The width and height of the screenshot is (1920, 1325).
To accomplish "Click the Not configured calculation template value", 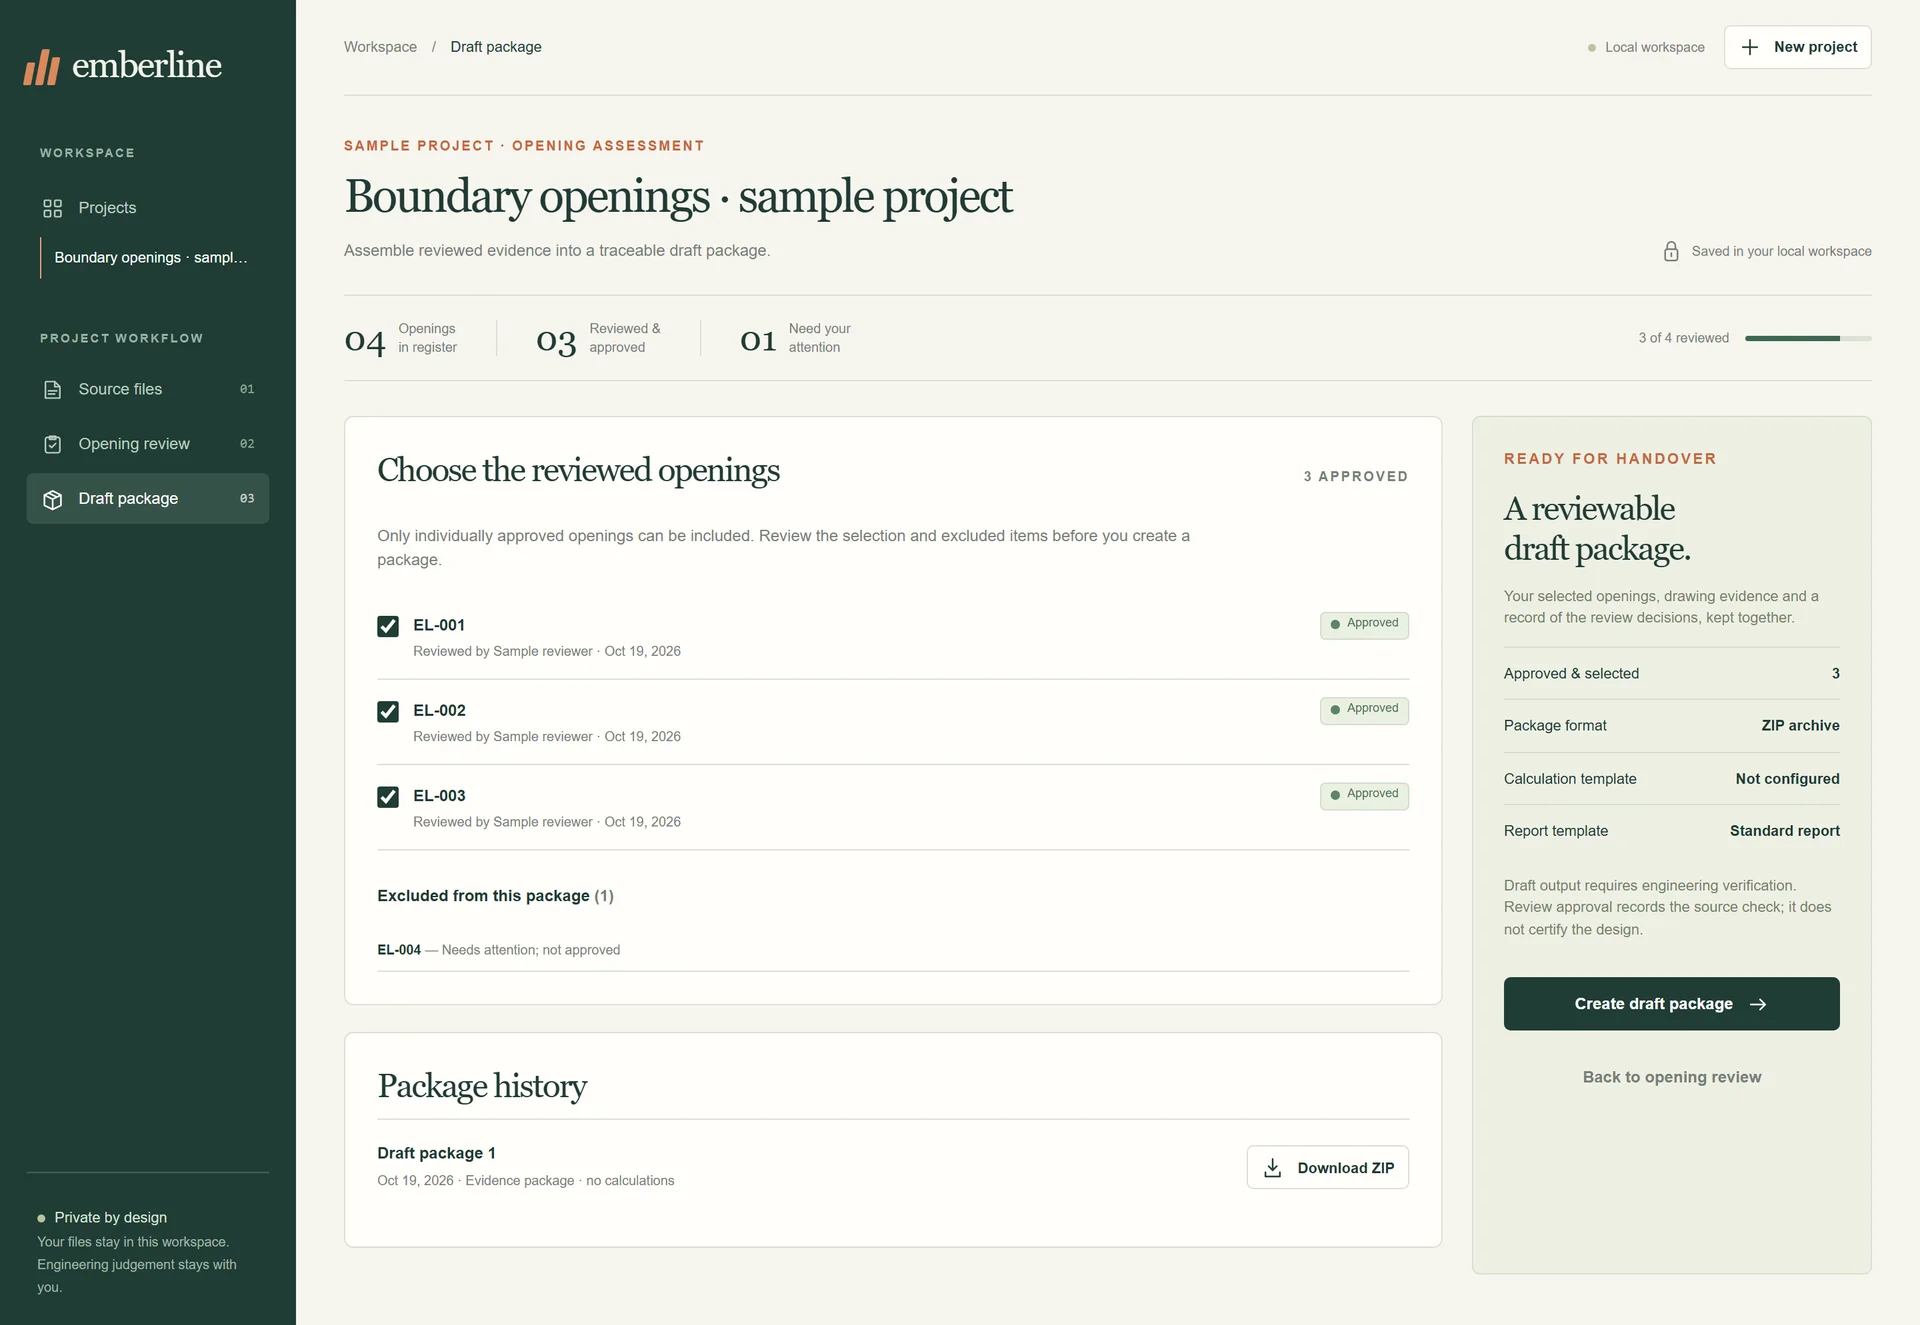I will point(1787,779).
